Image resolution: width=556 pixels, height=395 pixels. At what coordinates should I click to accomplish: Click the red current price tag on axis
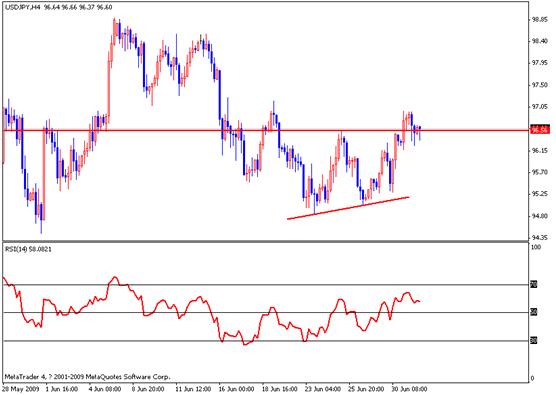(540, 130)
